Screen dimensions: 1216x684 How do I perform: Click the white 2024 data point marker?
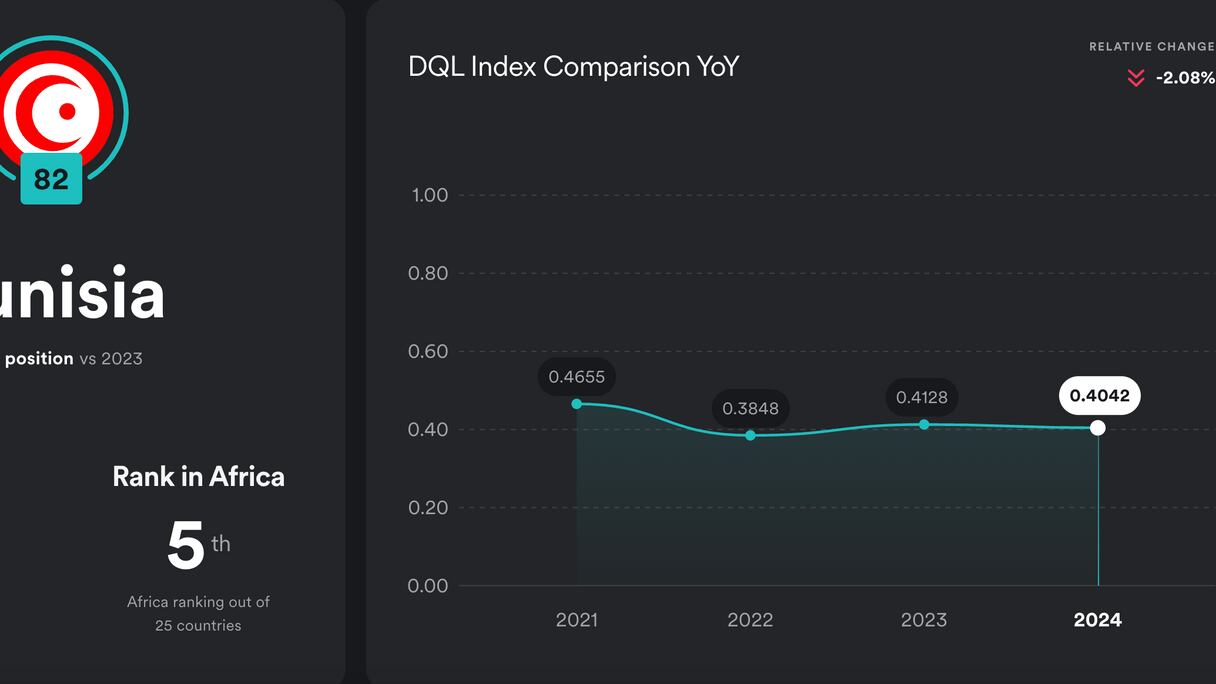click(x=1098, y=428)
